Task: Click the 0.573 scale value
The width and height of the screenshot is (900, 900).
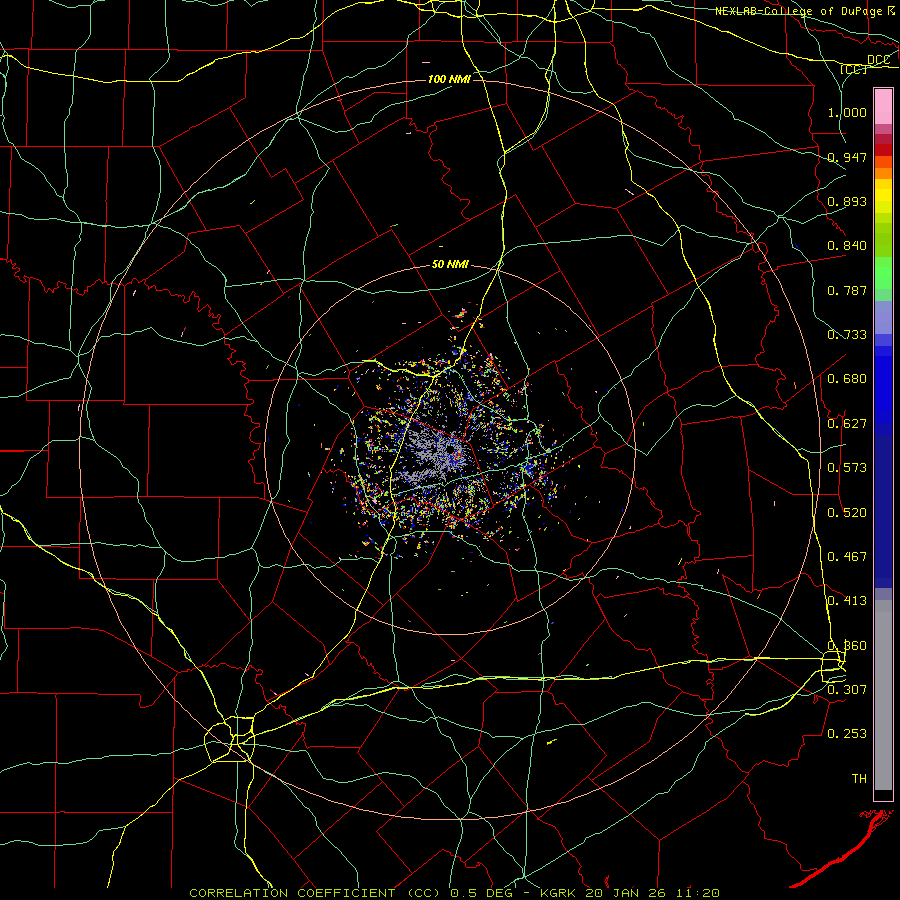Action: coord(847,468)
